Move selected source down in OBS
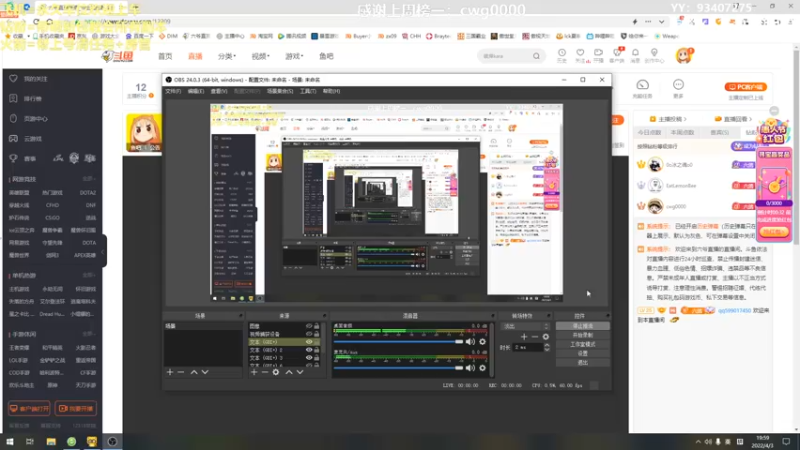Image resolution: width=800 pixels, height=450 pixels. [300, 372]
